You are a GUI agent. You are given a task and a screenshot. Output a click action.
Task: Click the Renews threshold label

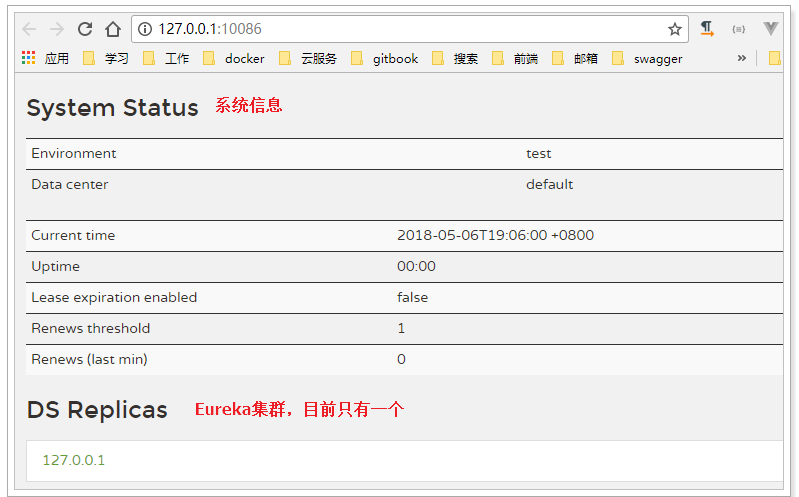point(91,328)
